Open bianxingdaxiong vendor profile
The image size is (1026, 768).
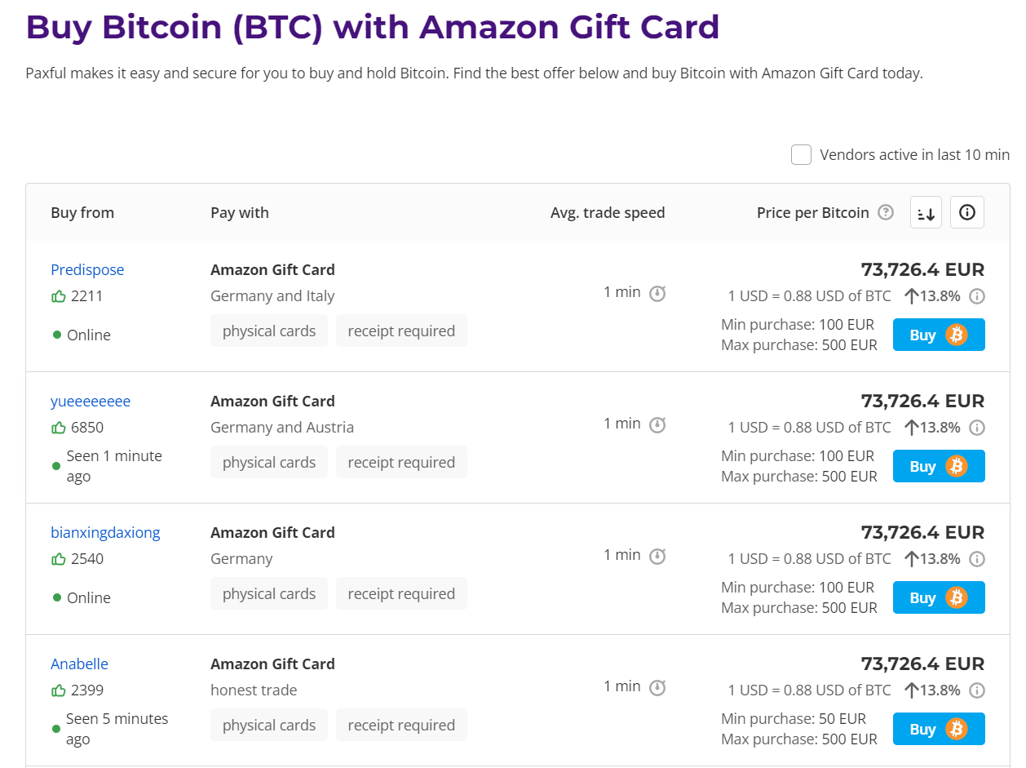coord(105,532)
